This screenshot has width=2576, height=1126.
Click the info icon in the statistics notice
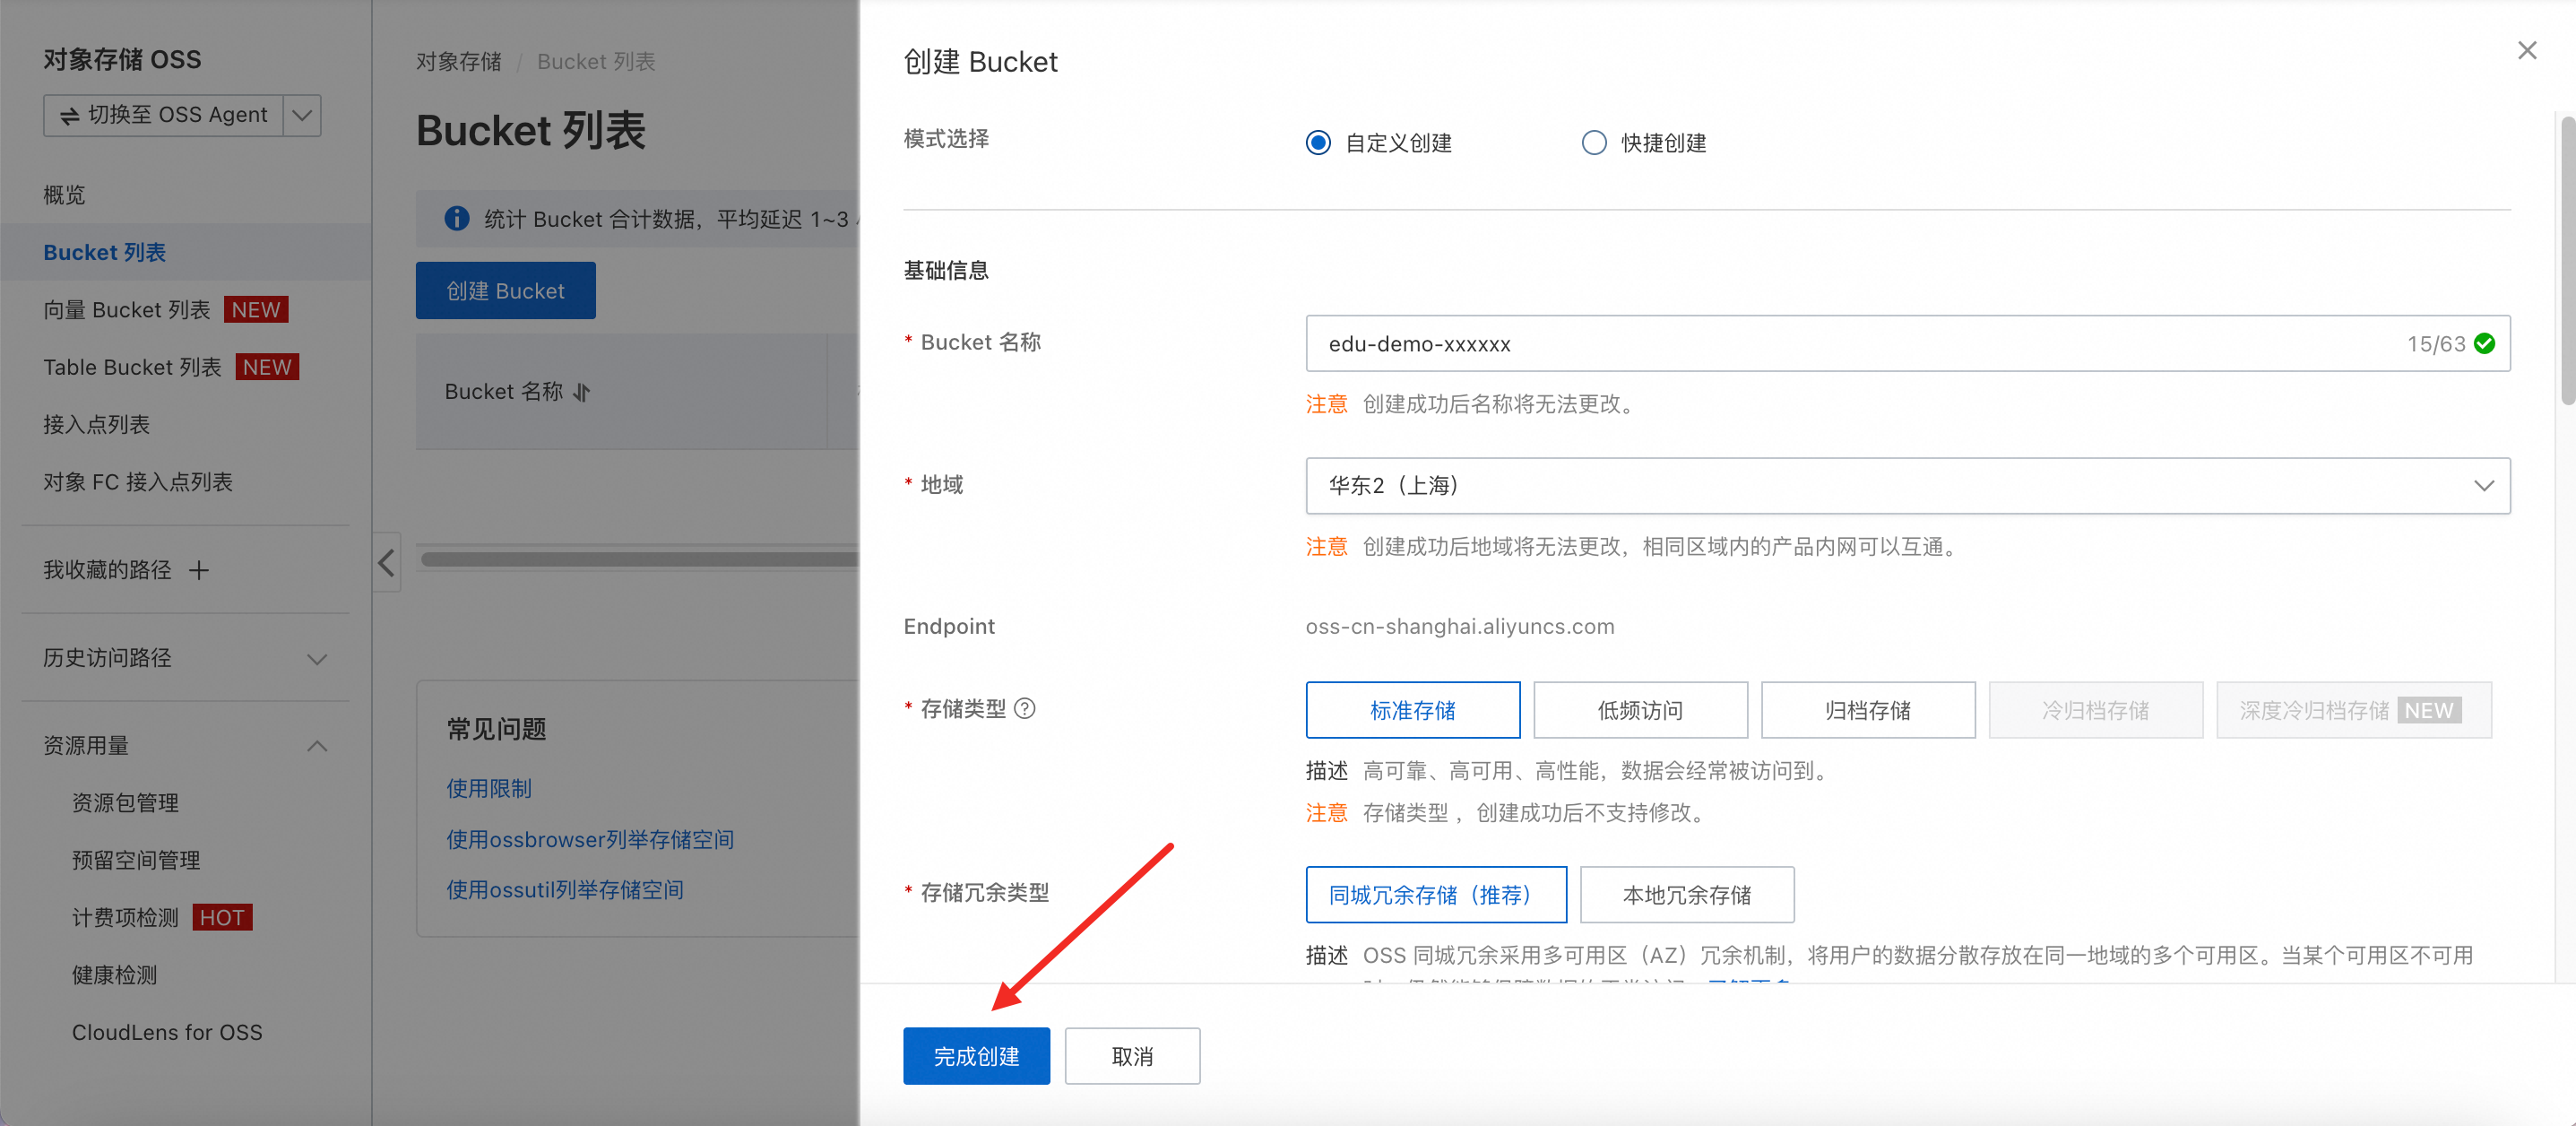pyautogui.click(x=457, y=218)
